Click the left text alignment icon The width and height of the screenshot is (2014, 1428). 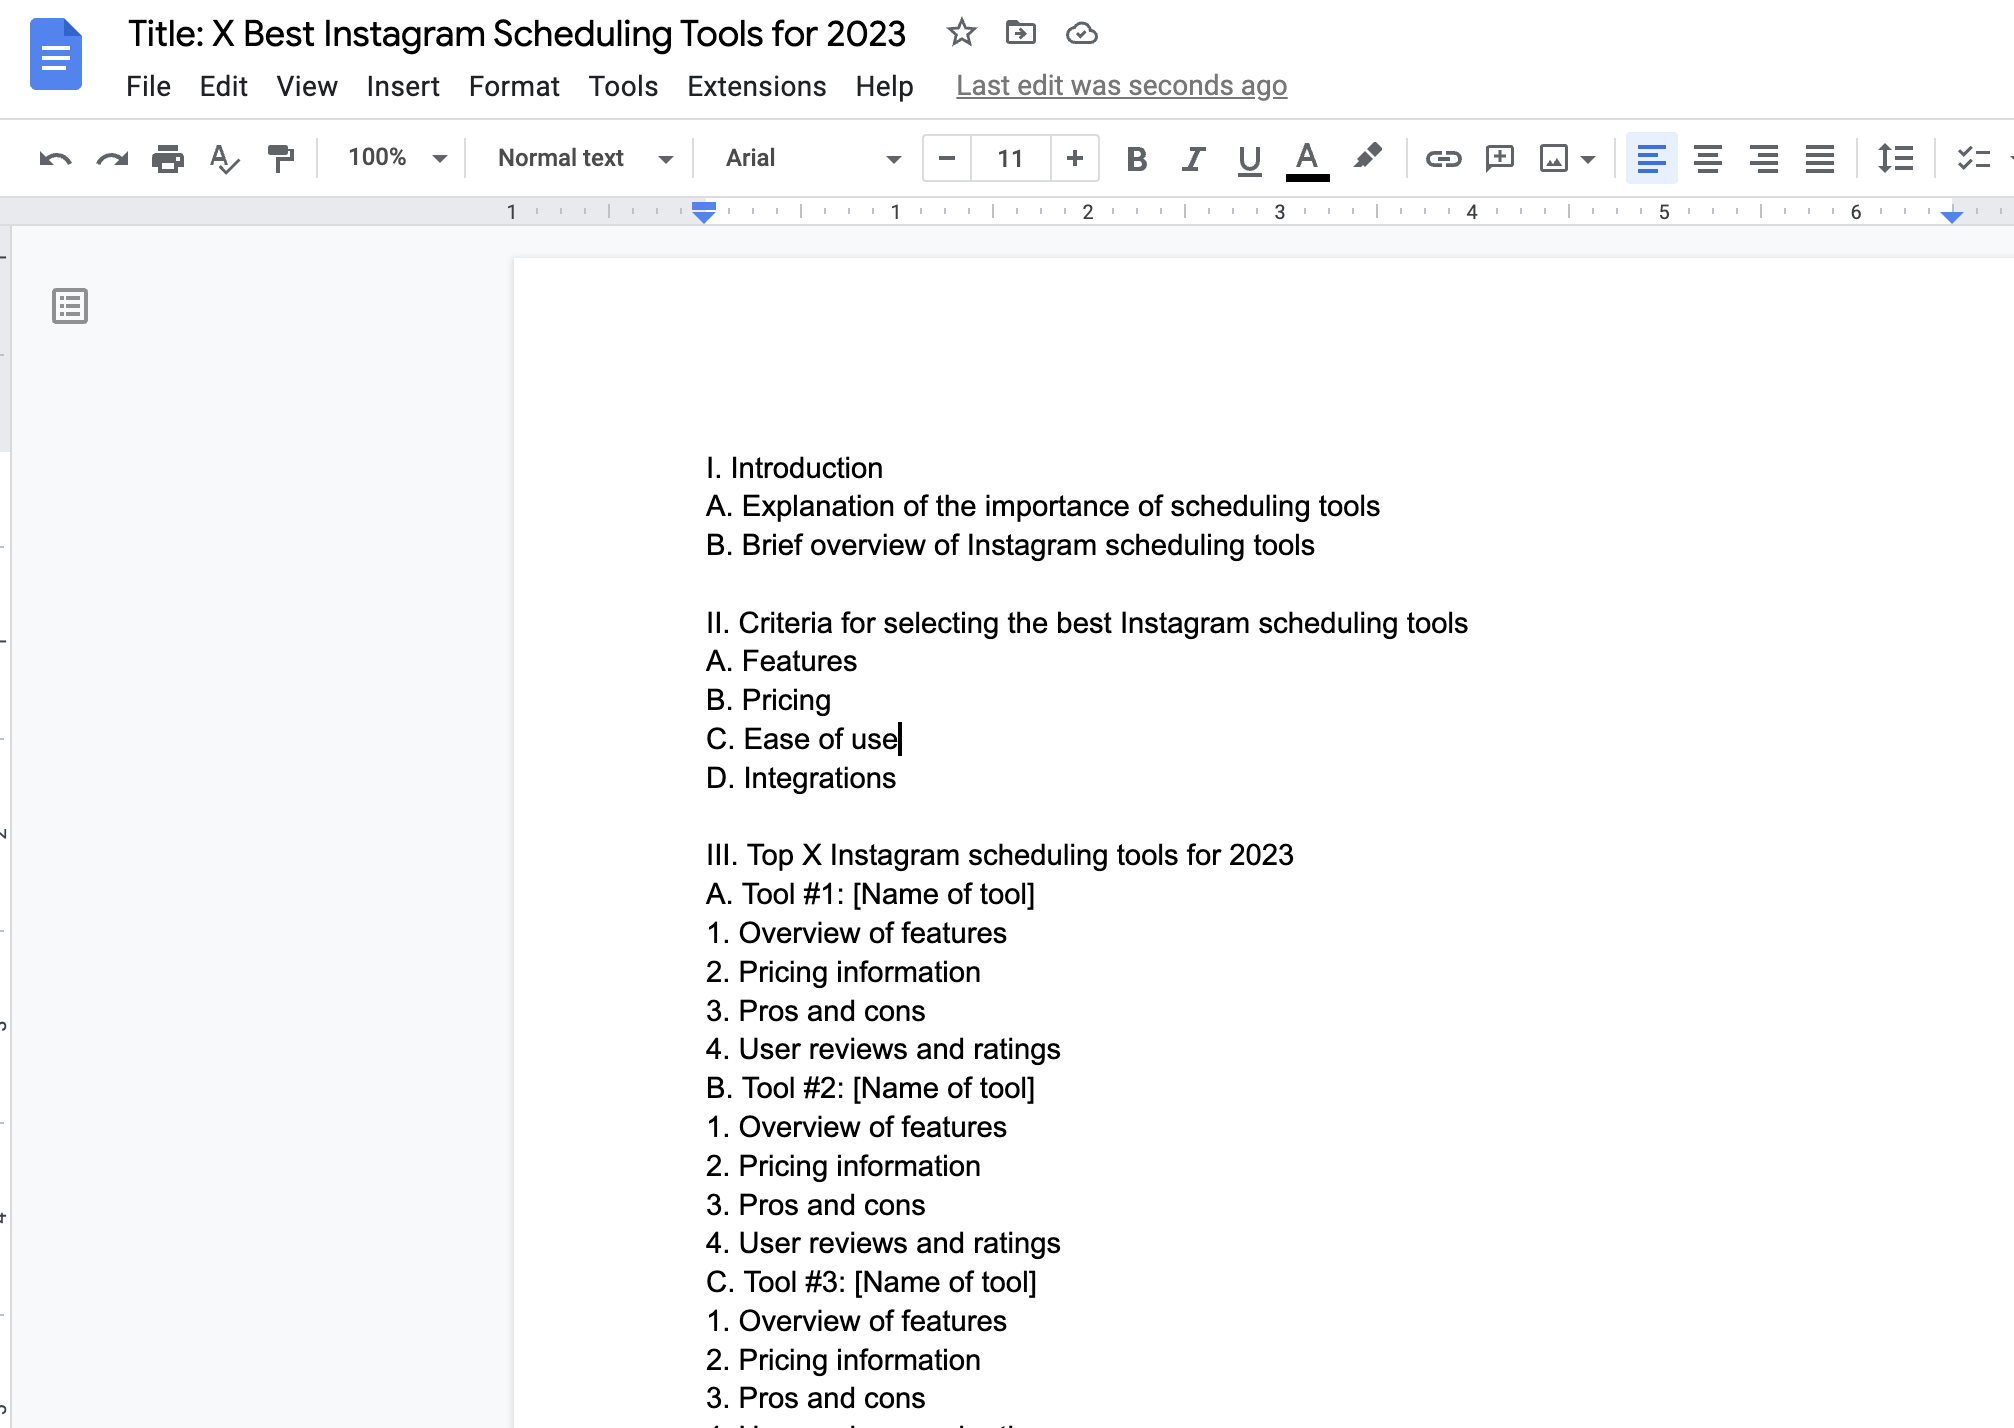coord(1651,156)
